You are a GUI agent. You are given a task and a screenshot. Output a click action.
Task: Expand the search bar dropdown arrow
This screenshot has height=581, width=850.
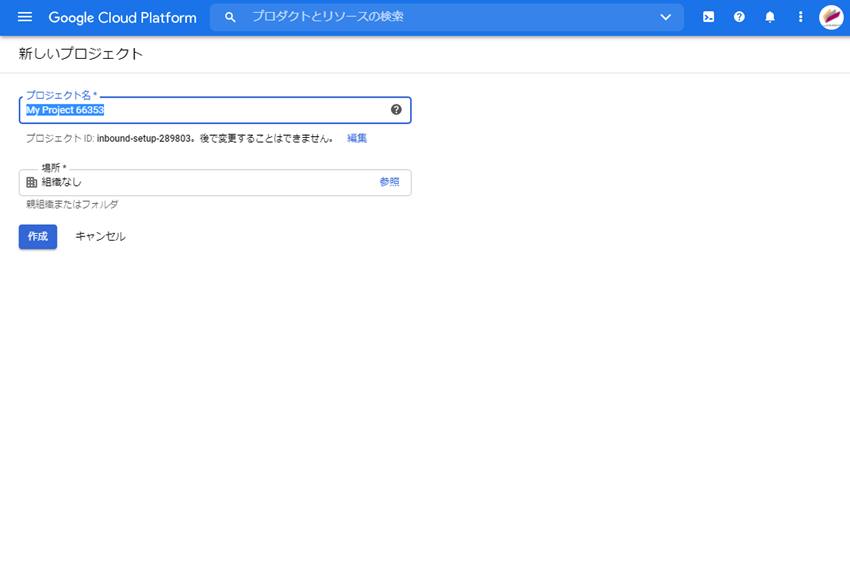(666, 17)
